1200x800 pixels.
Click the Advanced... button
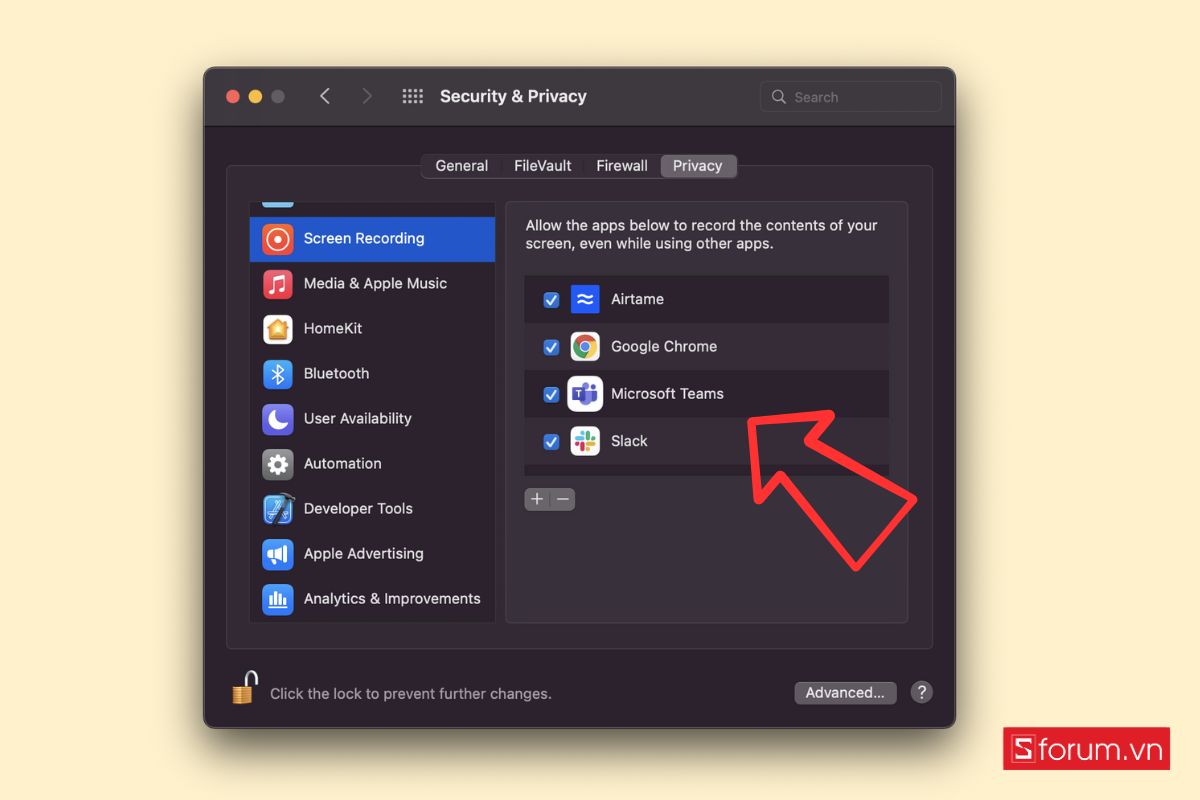845,692
